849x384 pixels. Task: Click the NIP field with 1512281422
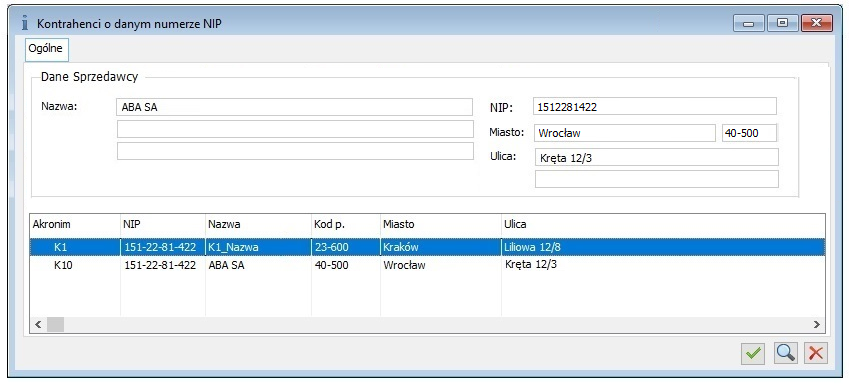pyautogui.click(x=655, y=107)
